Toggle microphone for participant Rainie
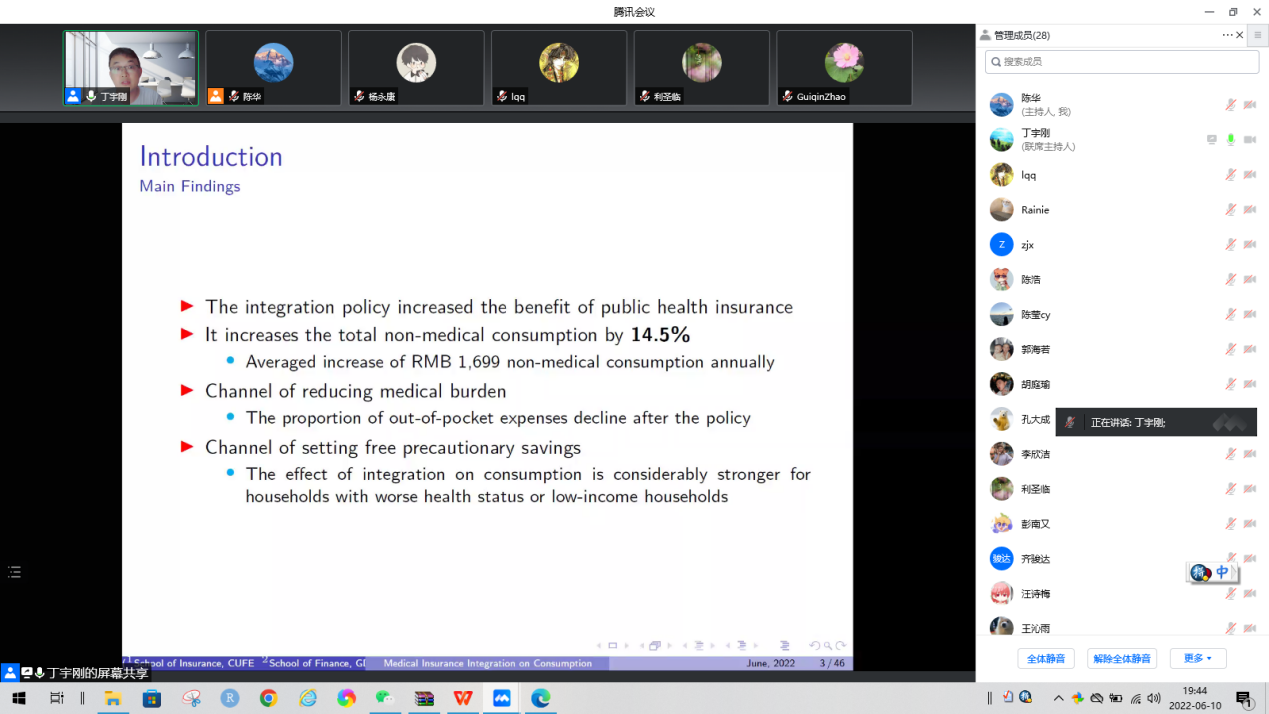This screenshot has width=1269, height=714. (1231, 210)
